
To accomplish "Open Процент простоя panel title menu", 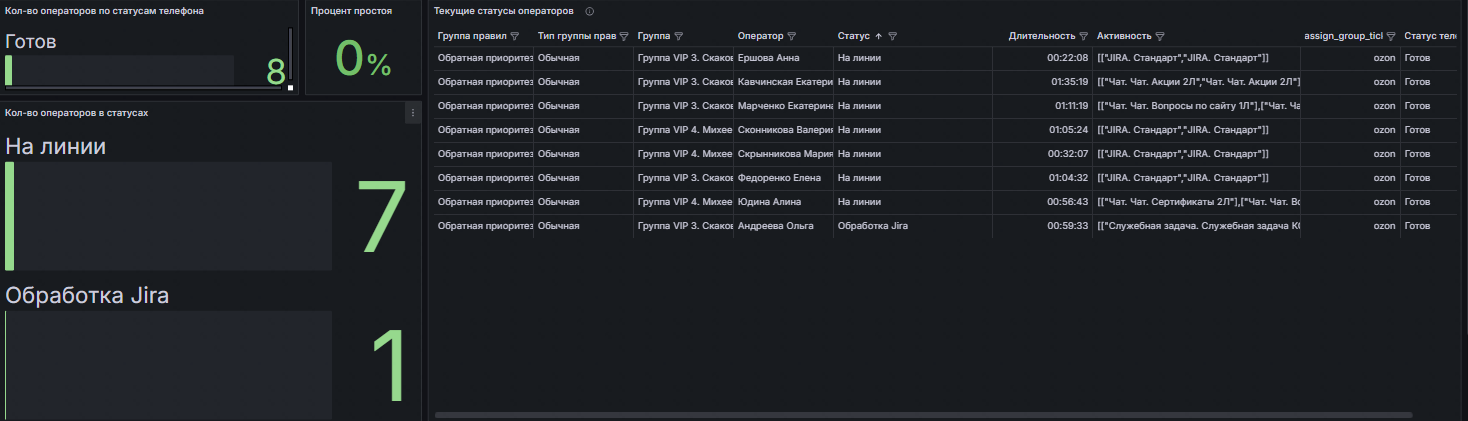I will point(351,11).
